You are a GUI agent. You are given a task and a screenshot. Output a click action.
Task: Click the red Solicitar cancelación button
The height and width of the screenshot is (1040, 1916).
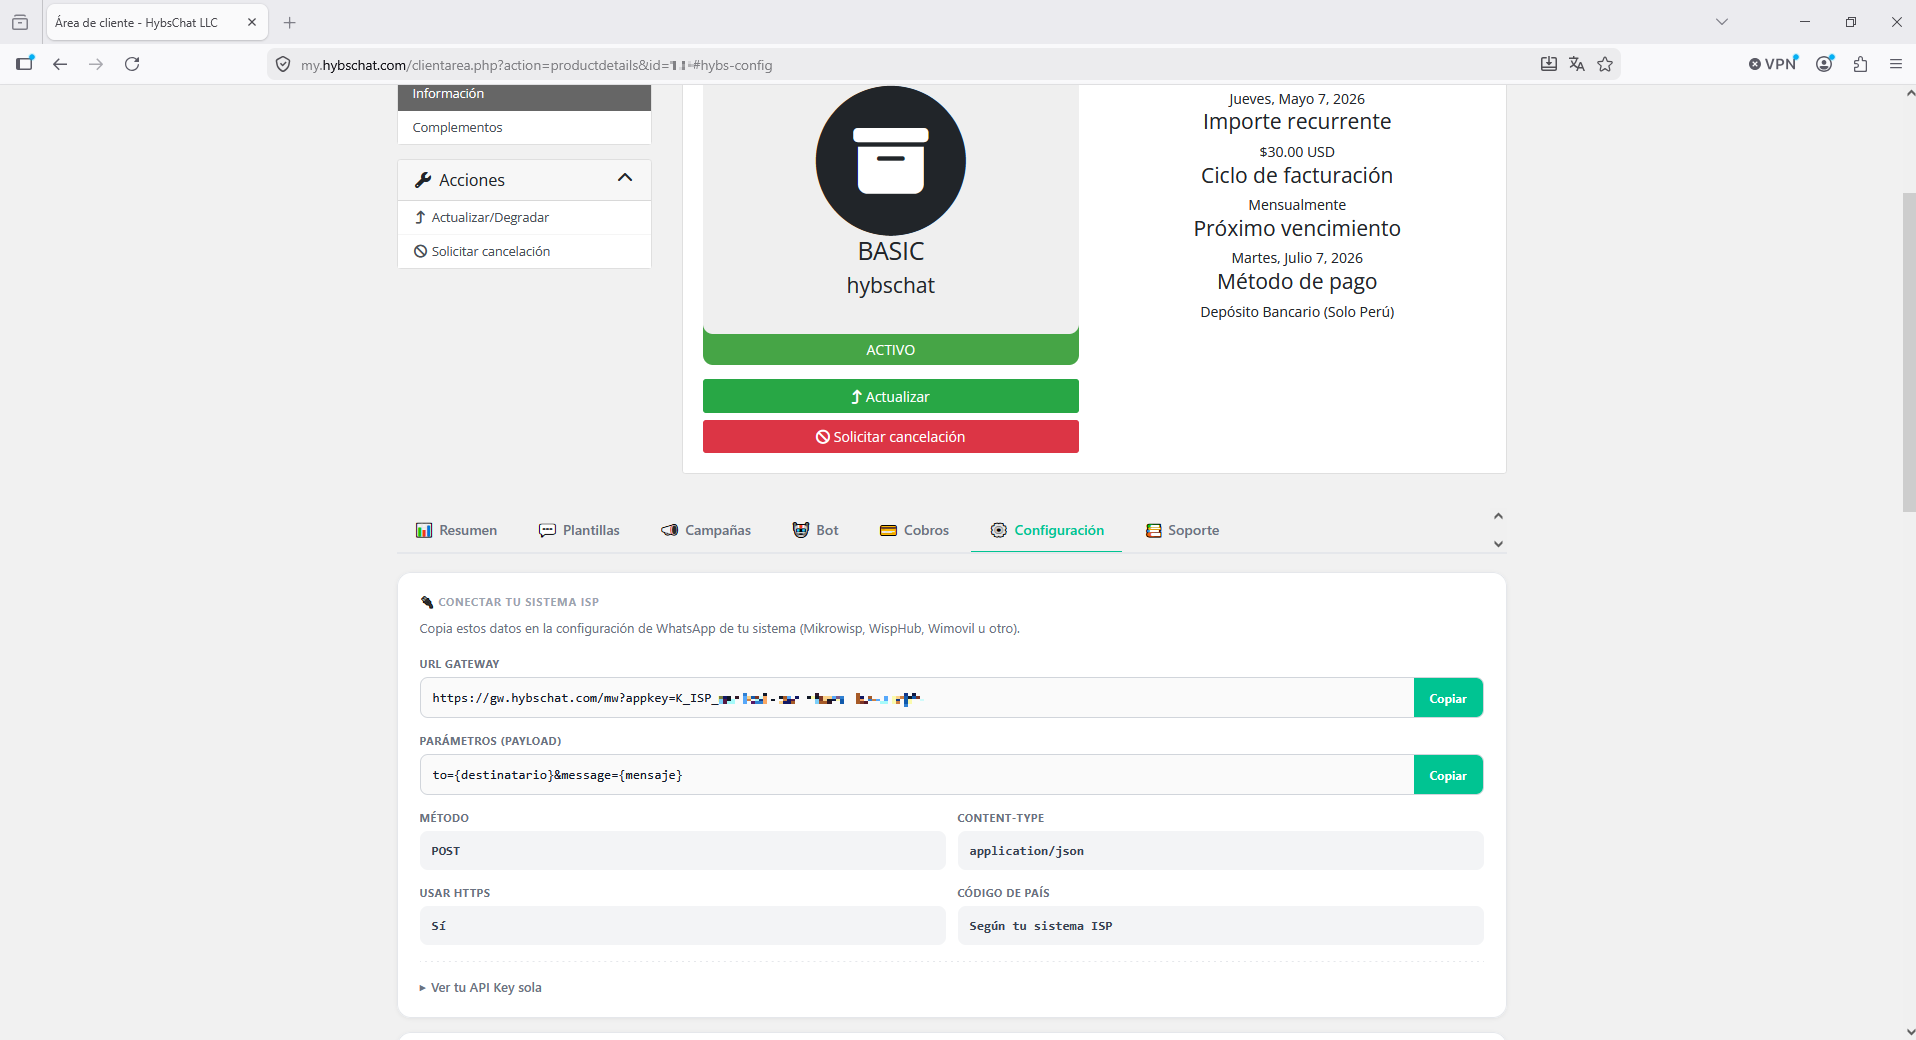click(890, 437)
